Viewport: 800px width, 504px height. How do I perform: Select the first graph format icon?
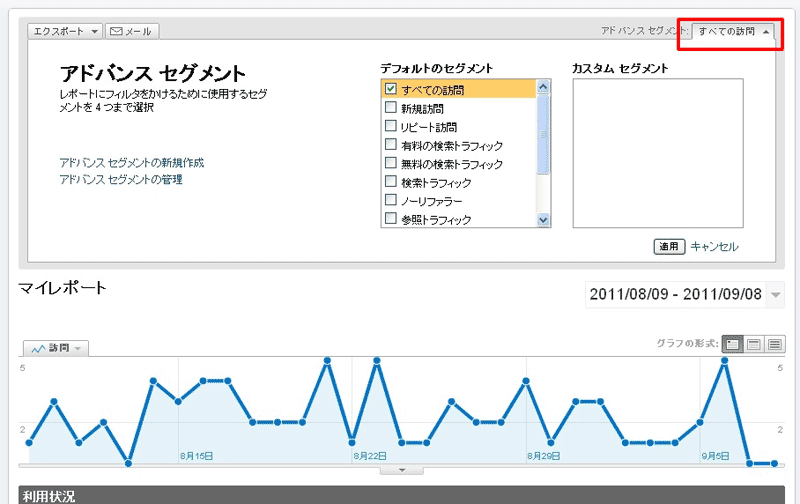tap(732, 343)
